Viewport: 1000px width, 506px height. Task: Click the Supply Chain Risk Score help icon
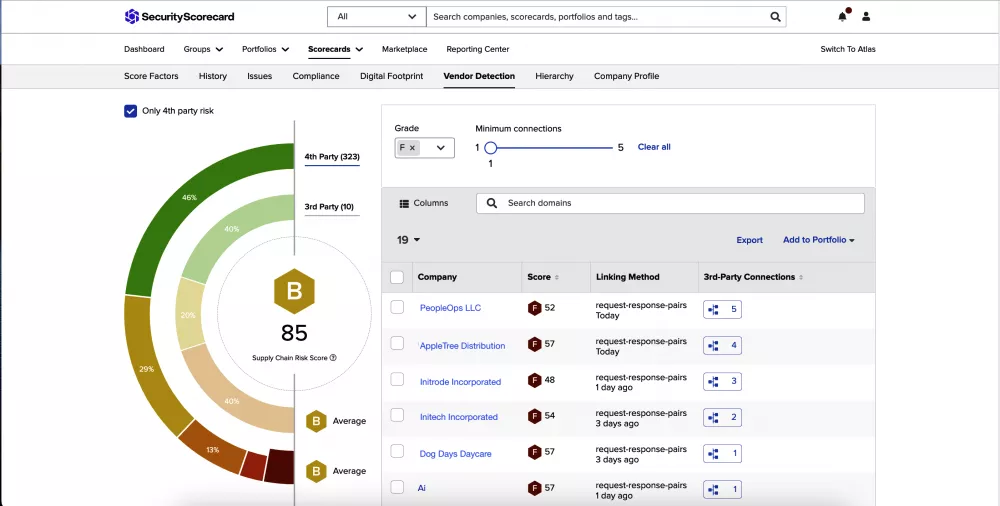pyautogui.click(x=333, y=358)
